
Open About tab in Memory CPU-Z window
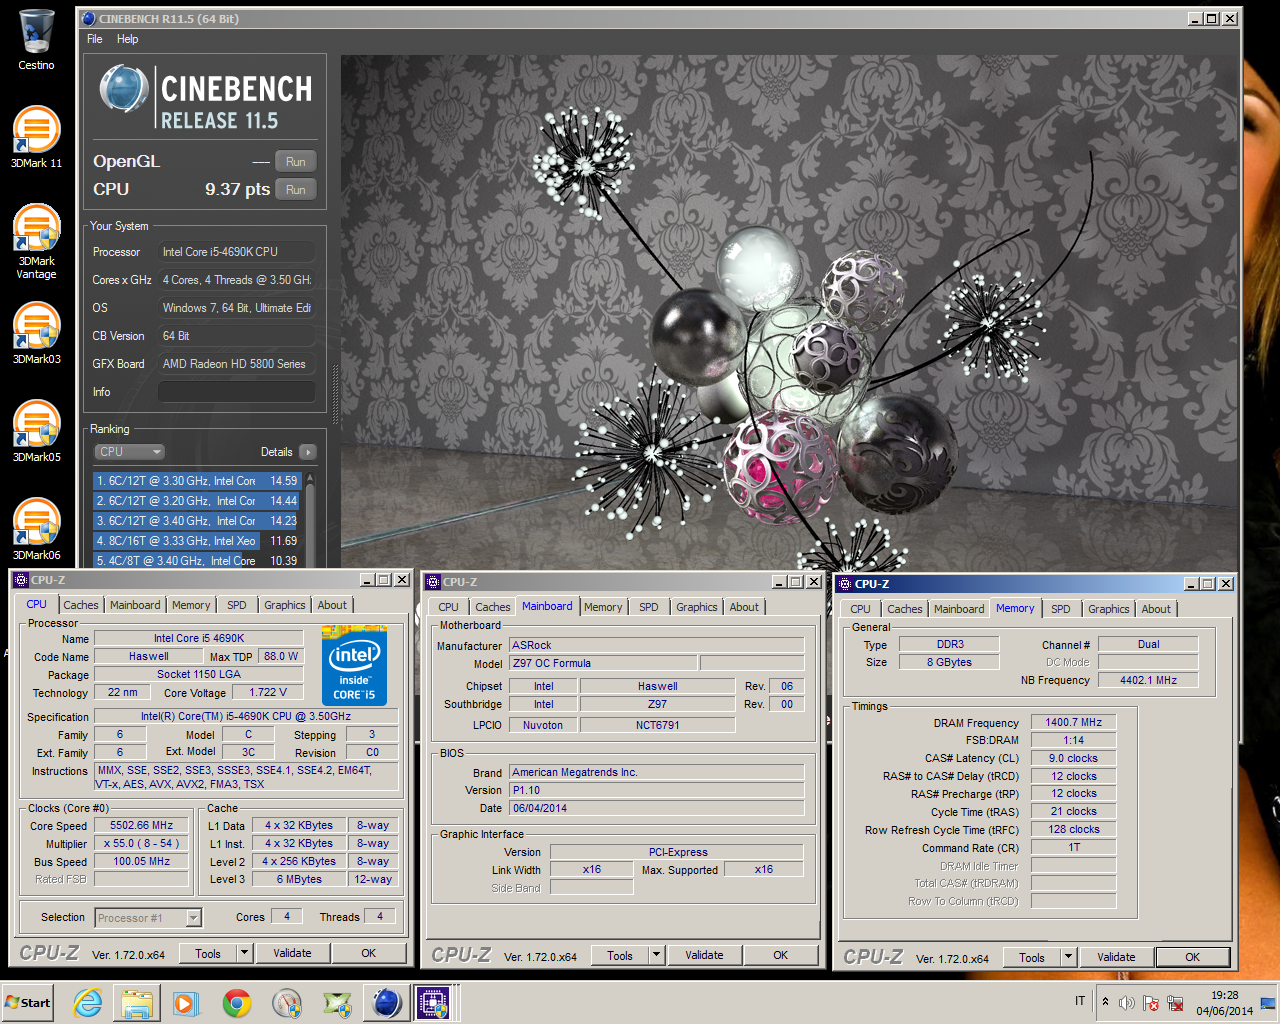(x=1156, y=609)
